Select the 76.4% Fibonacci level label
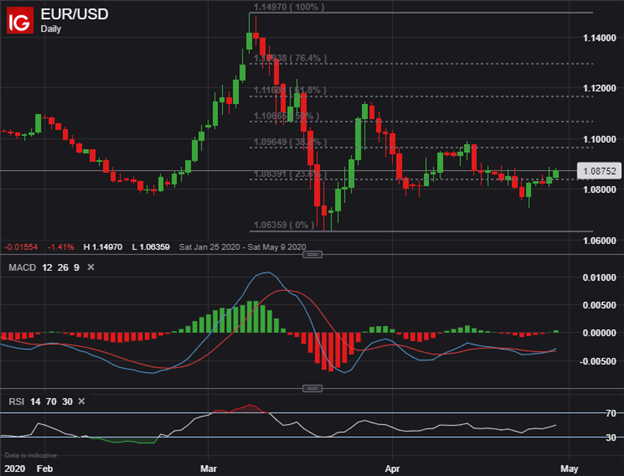 pos(290,58)
